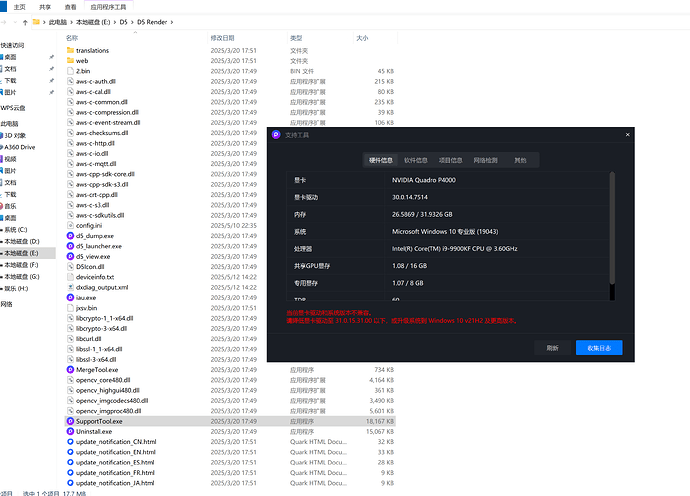Image resolution: width=690 pixels, height=496 pixels.
Task: Expand the chevron after D5 Render in the breadcrumb
Action: [x=172, y=22]
